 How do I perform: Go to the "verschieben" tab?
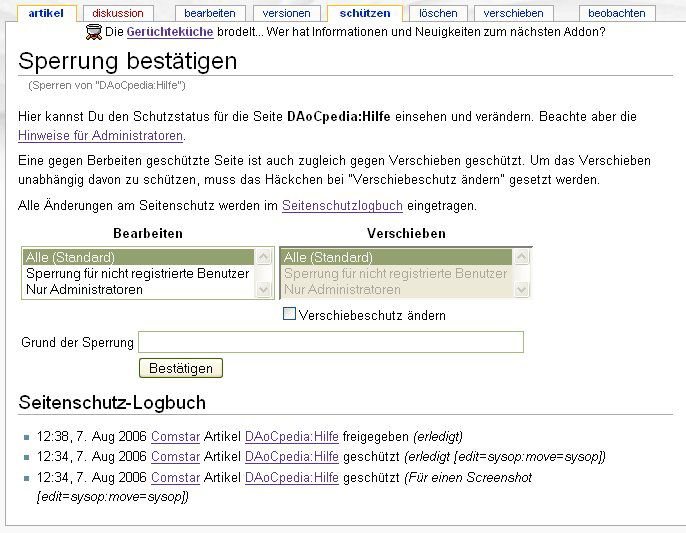513,13
